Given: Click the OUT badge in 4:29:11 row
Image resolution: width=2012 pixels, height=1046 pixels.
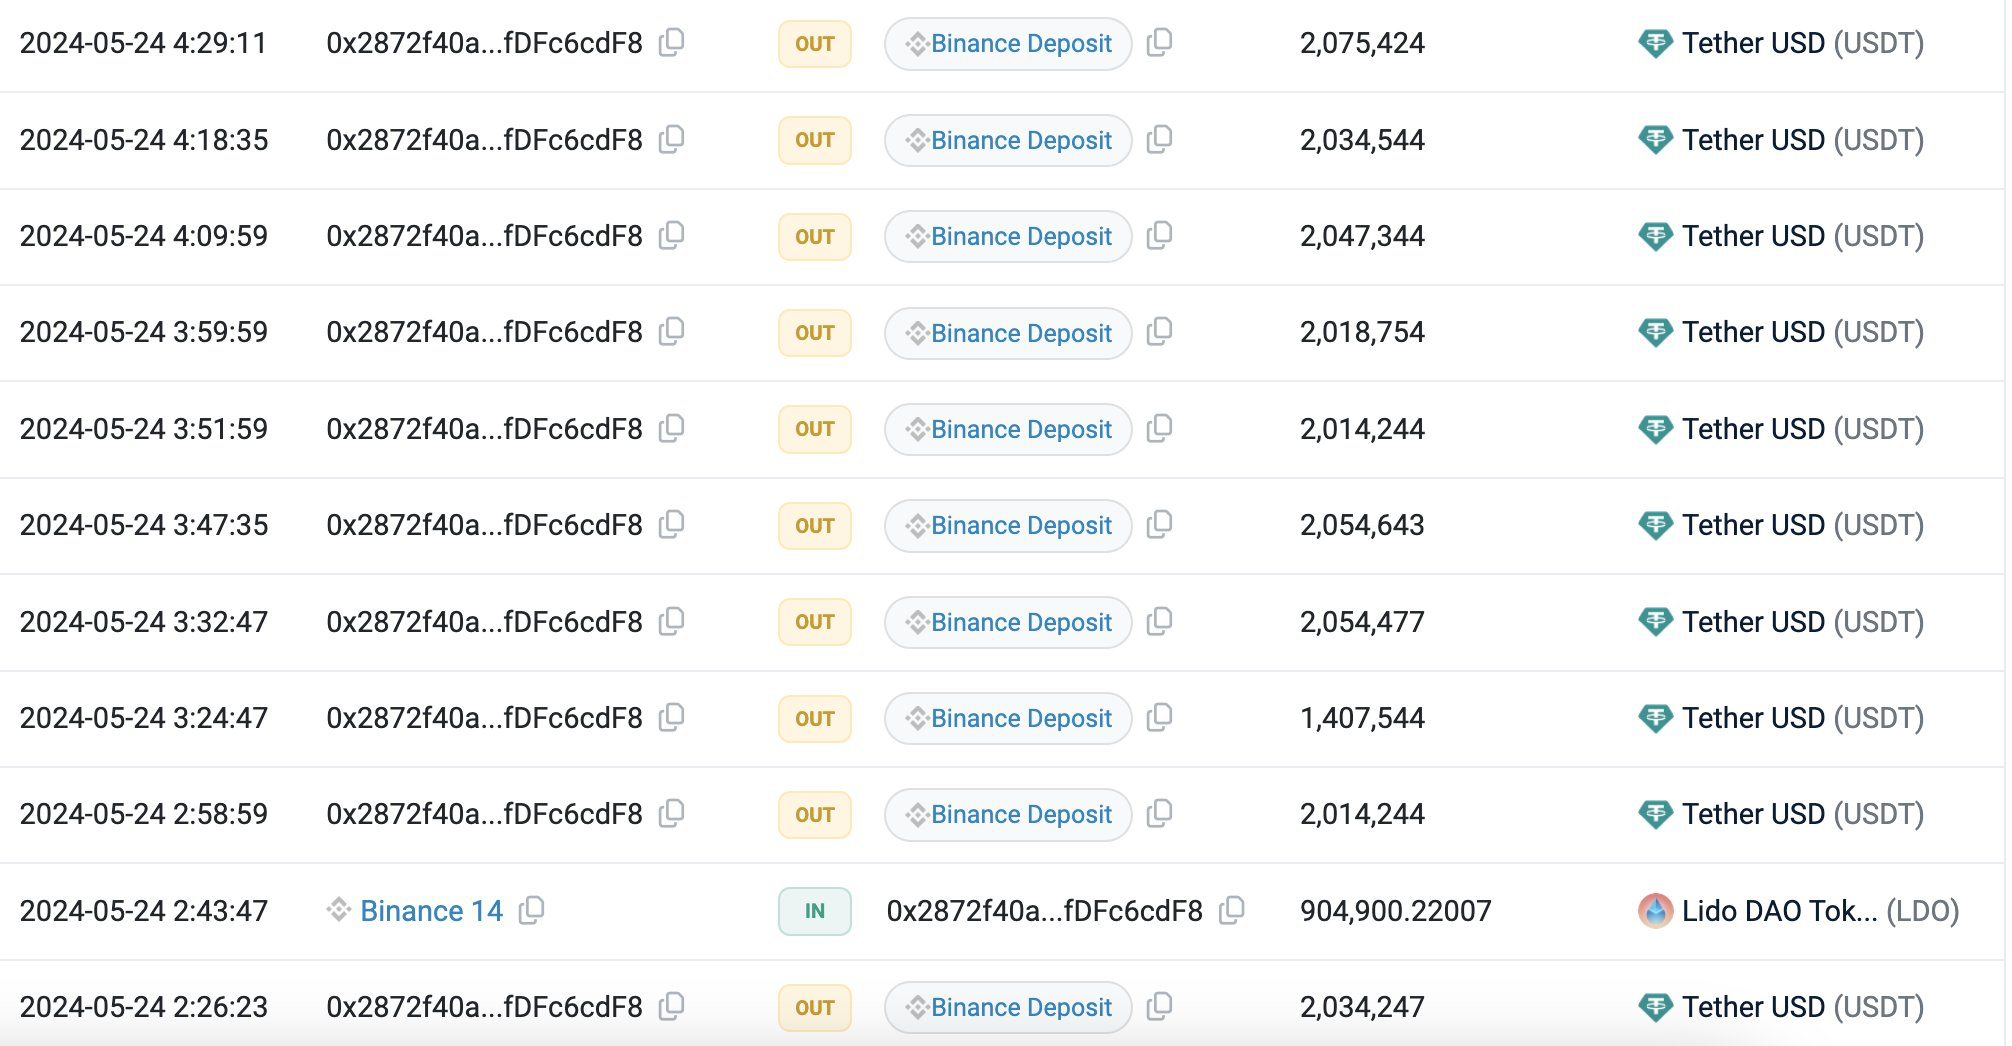Looking at the screenshot, I should point(815,43).
